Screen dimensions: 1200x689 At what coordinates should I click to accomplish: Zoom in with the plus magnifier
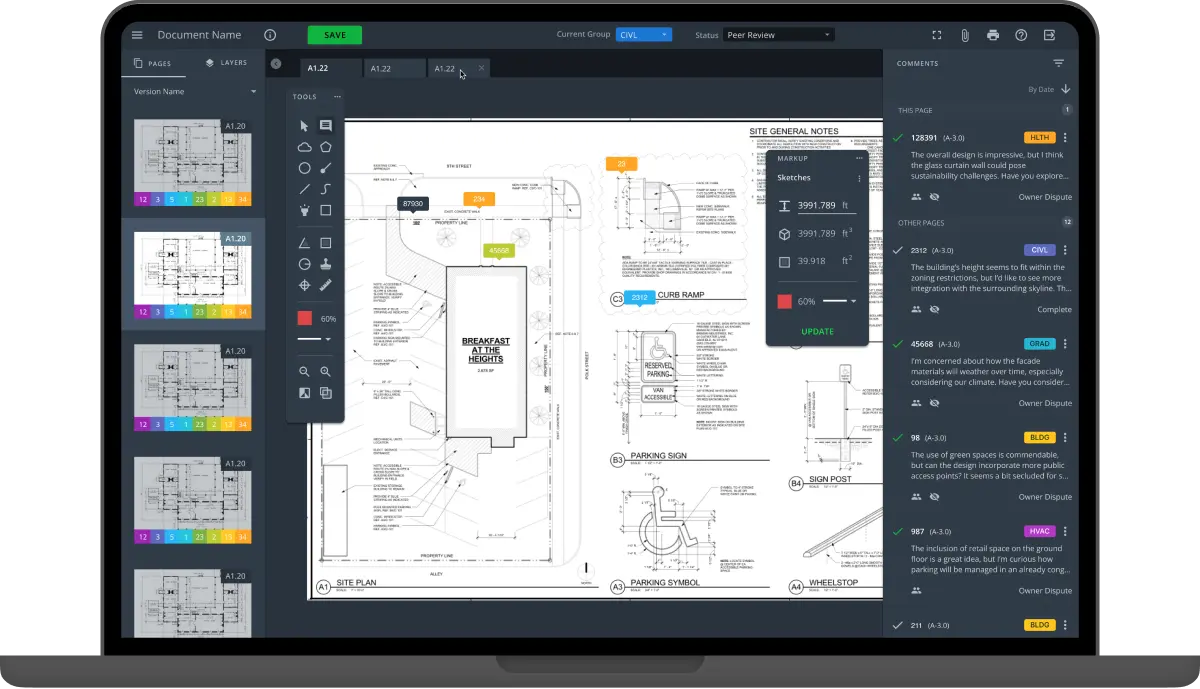pyautogui.click(x=326, y=372)
